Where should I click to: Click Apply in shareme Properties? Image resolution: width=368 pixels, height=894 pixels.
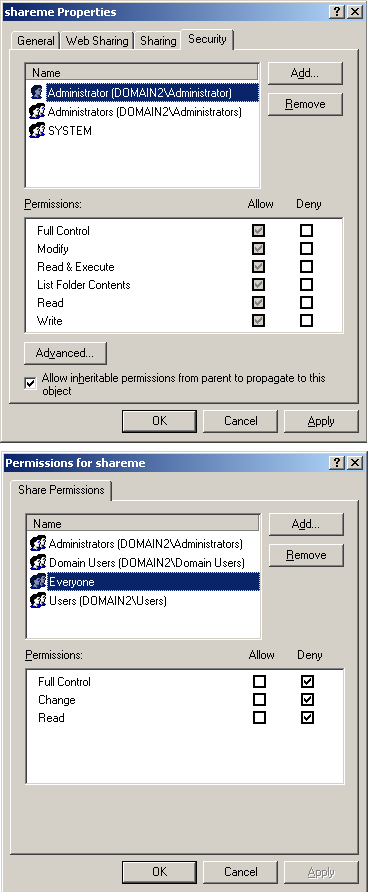(x=321, y=421)
